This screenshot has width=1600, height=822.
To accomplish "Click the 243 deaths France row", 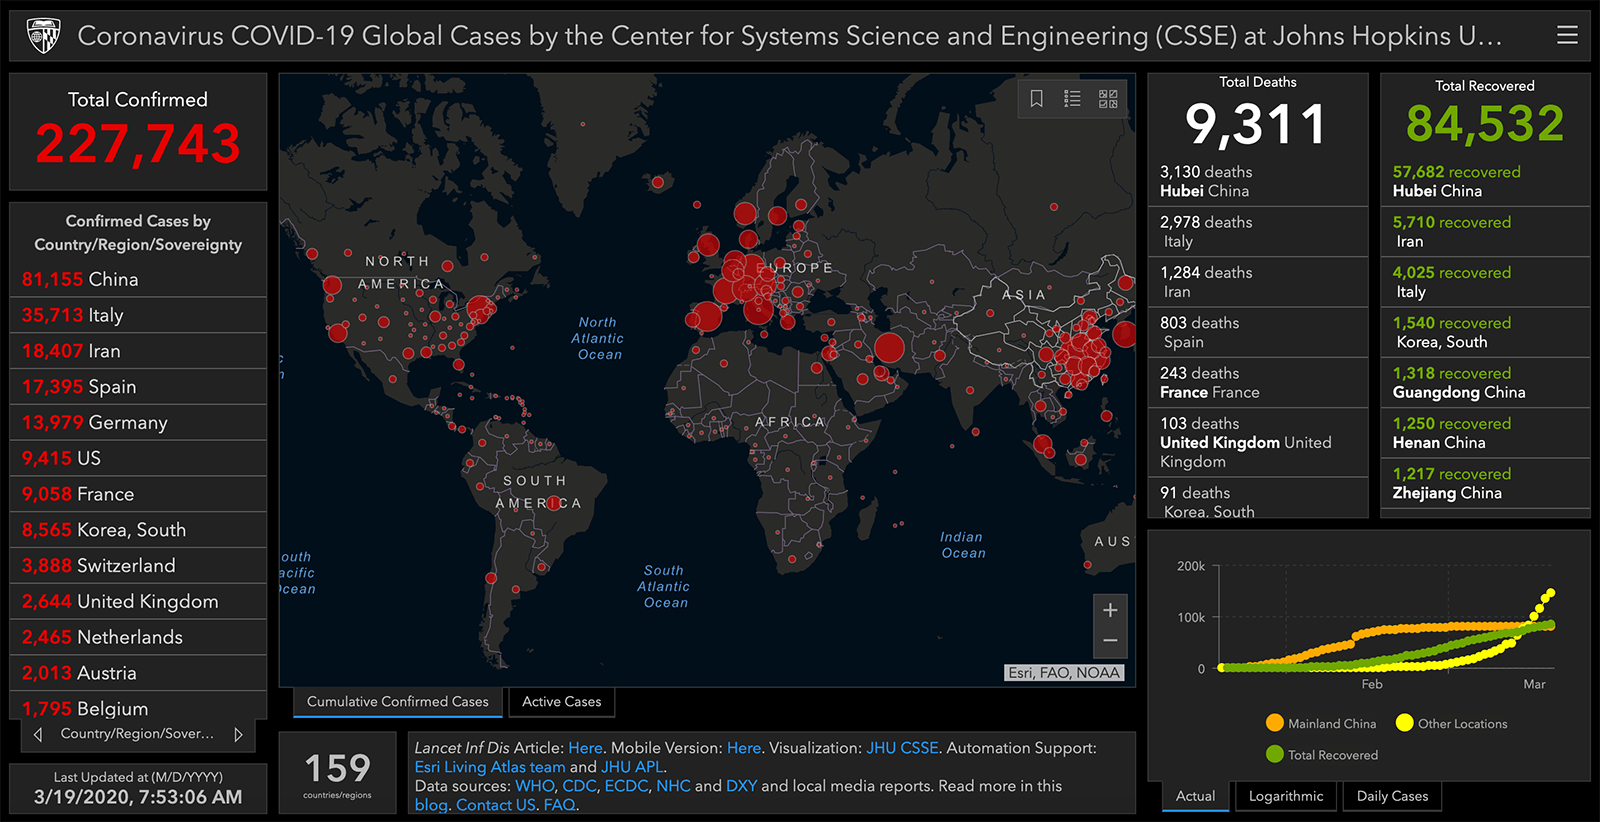I will (1258, 382).
